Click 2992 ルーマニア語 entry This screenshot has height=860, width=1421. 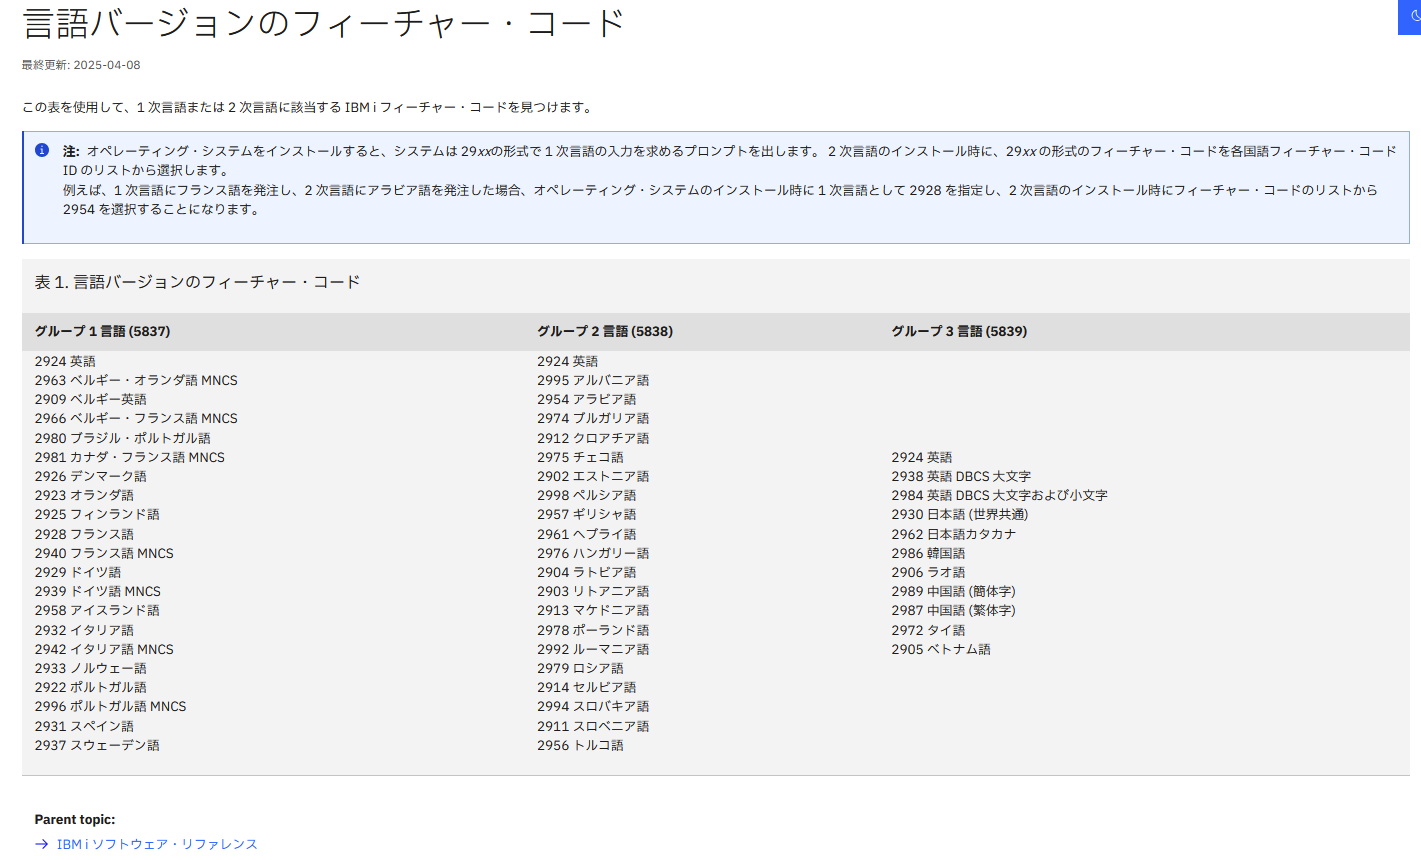(x=593, y=649)
